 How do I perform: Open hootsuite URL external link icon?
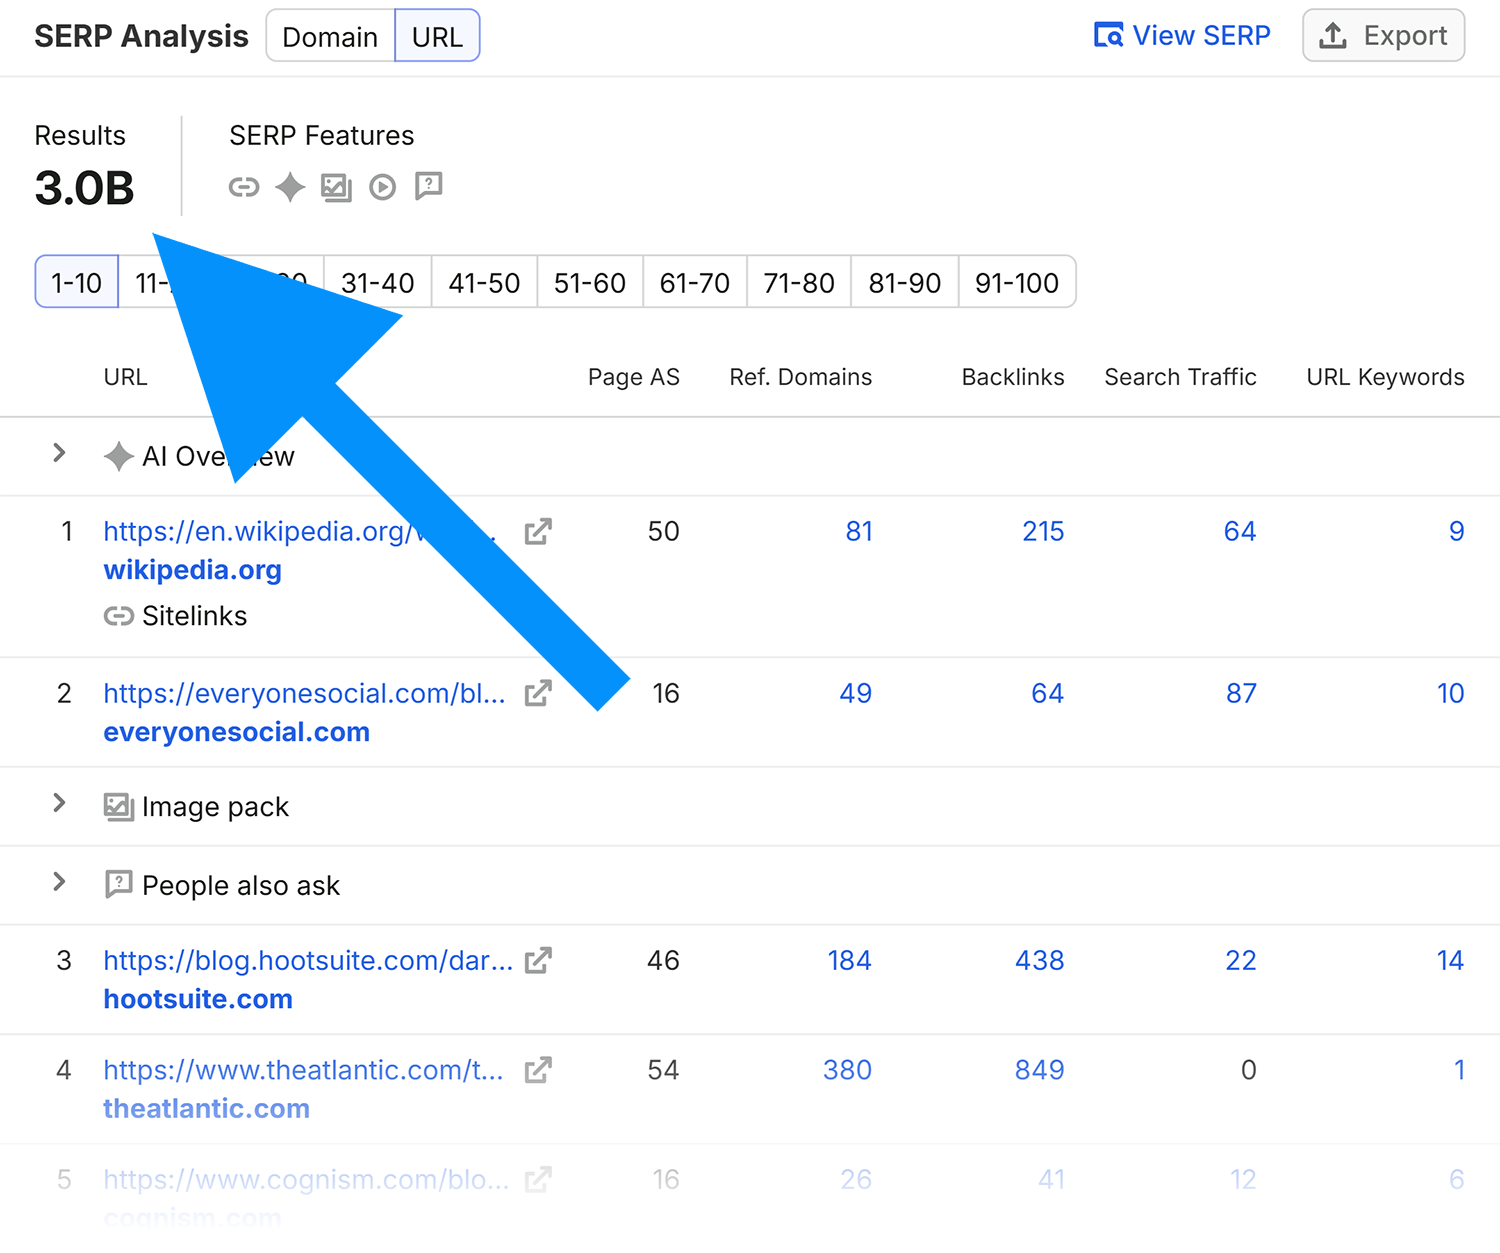(x=538, y=960)
